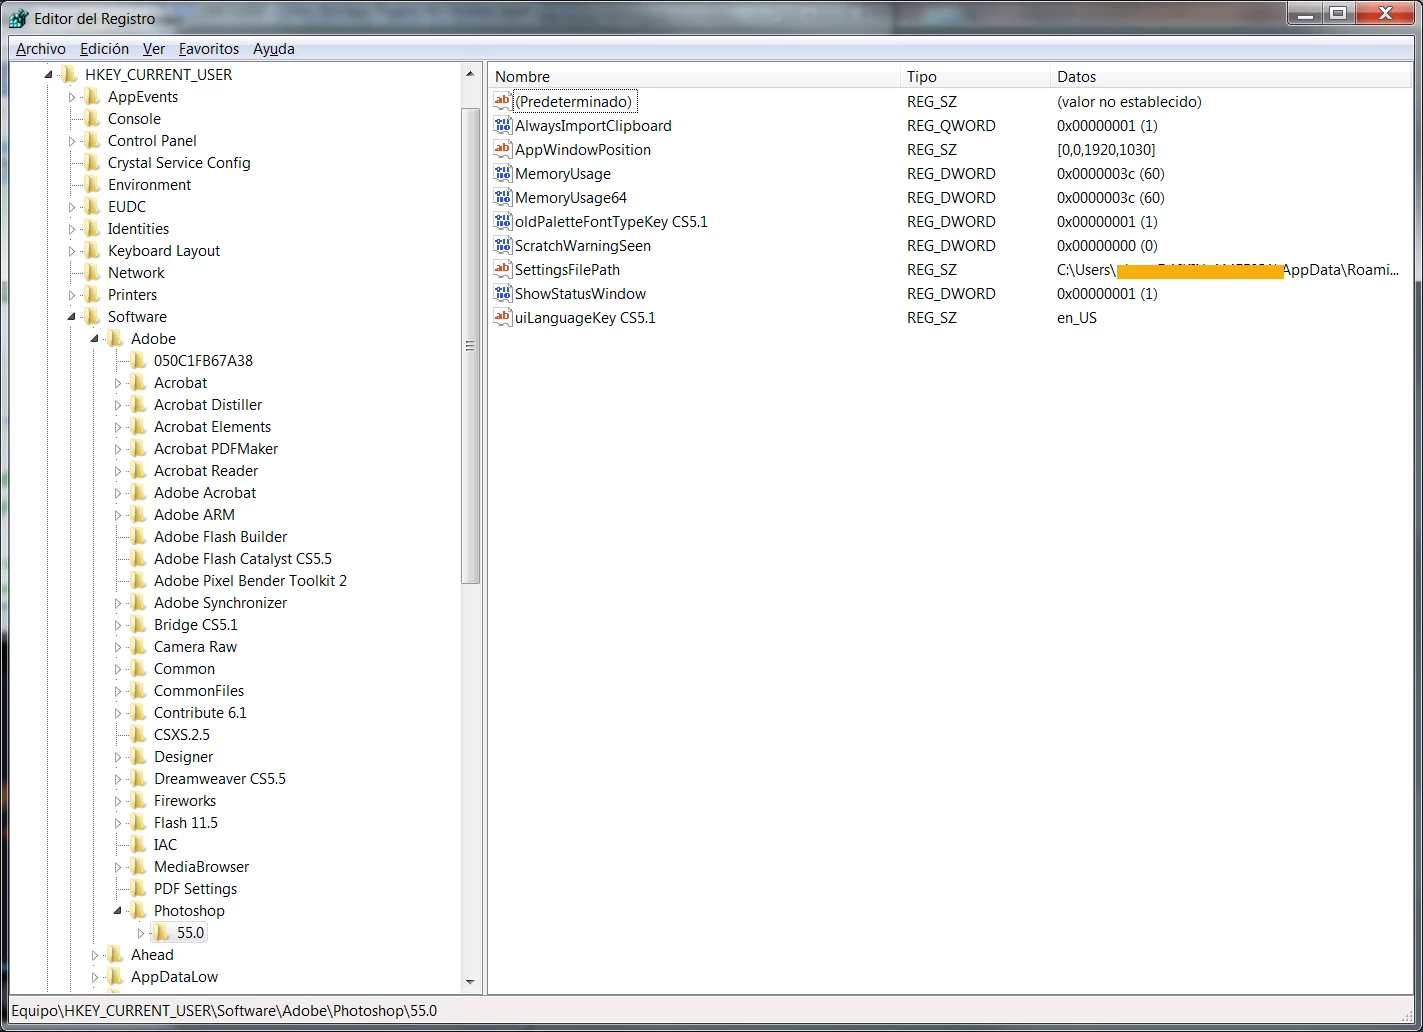Sort by the Datos column header
Viewport: 1423px width, 1032px height.
point(1231,76)
